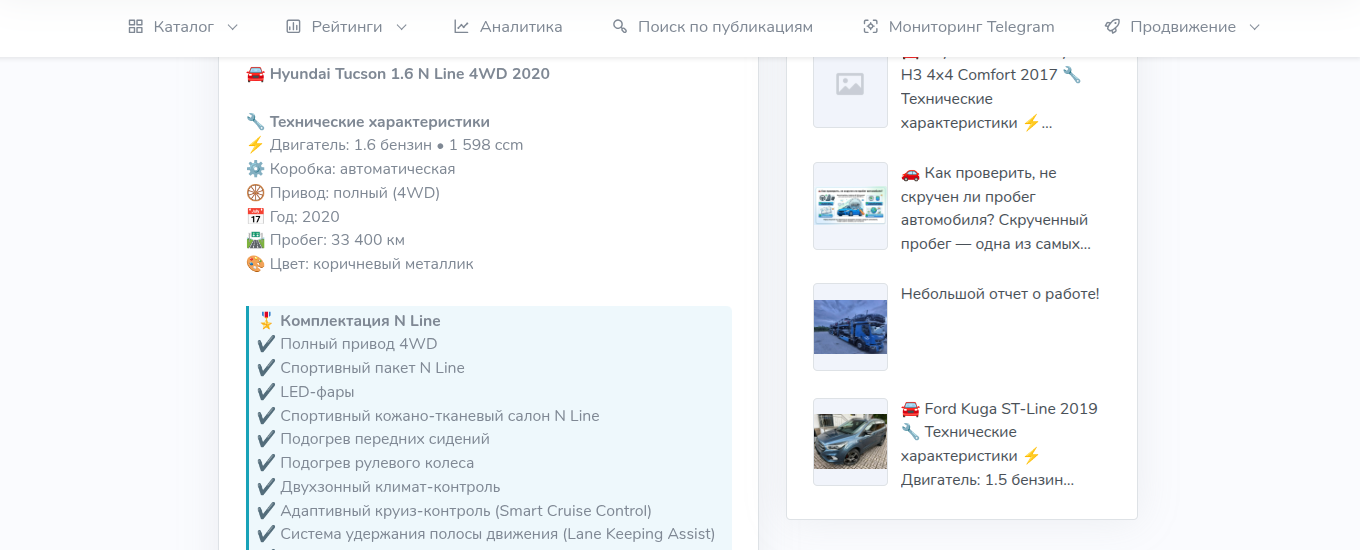This screenshot has width=1360, height=550.
Task: Open the Ford Kuga ST-Line 2019 post
Action: pyautogui.click(x=999, y=444)
